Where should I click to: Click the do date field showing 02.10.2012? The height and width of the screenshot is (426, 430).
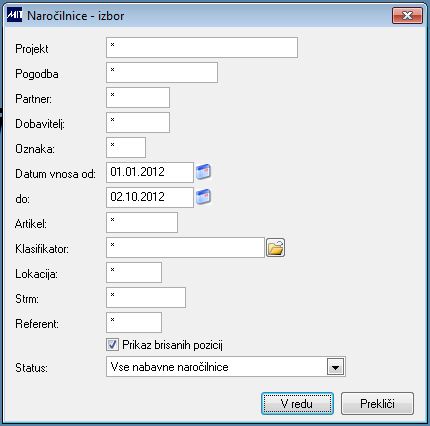150,197
